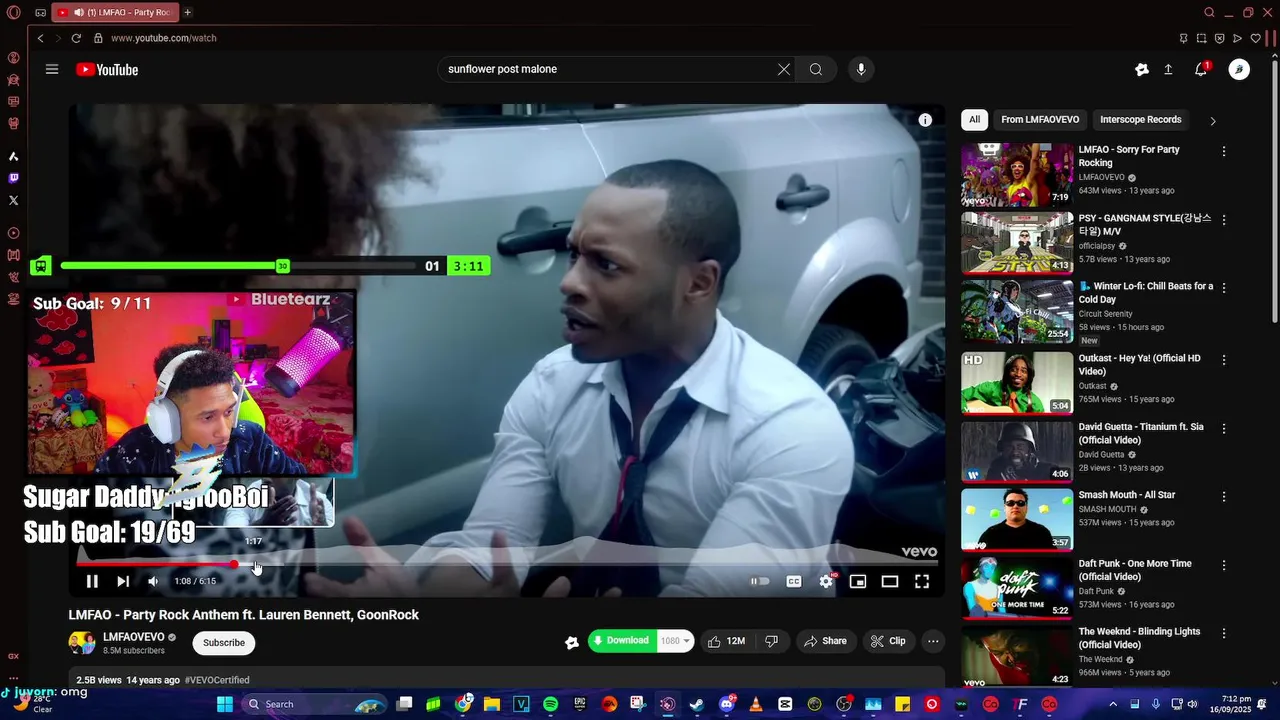Skip to next video
1280x720 pixels.
(123, 581)
